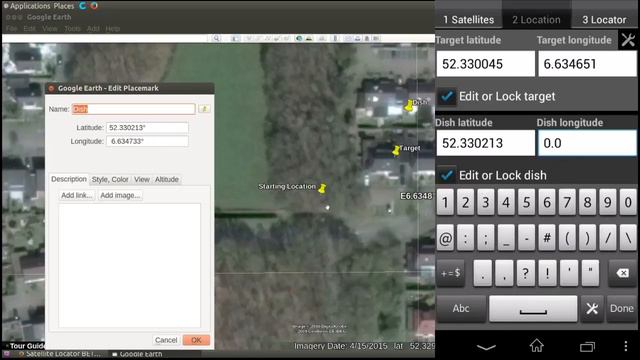
Task: Open the View tab in Edit Placemark dialog
Action: (x=142, y=179)
